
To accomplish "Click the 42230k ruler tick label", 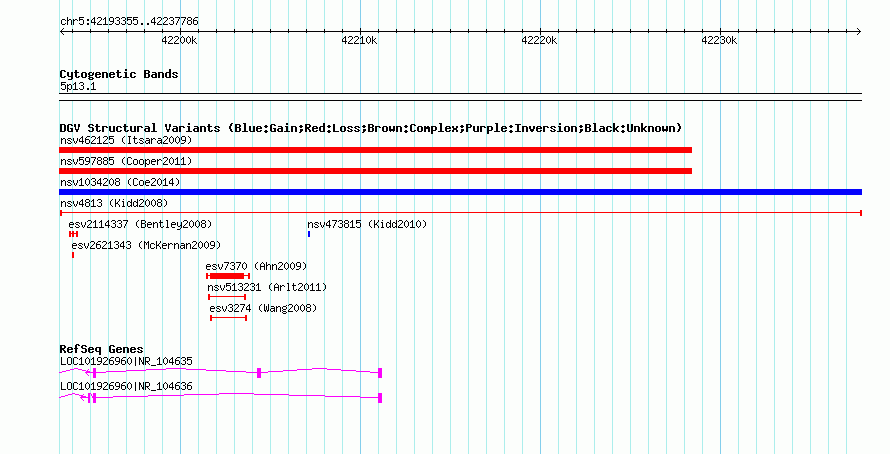I will pyautogui.click(x=719, y=40).
